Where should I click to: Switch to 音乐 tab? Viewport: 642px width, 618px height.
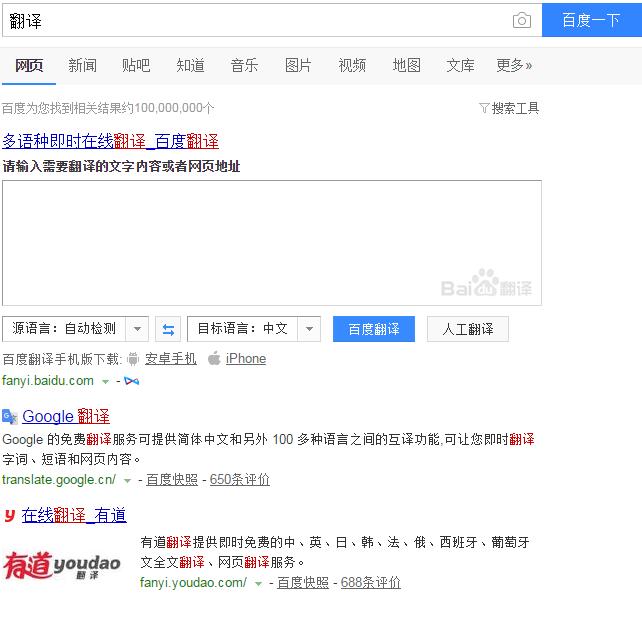coord(244,66)
